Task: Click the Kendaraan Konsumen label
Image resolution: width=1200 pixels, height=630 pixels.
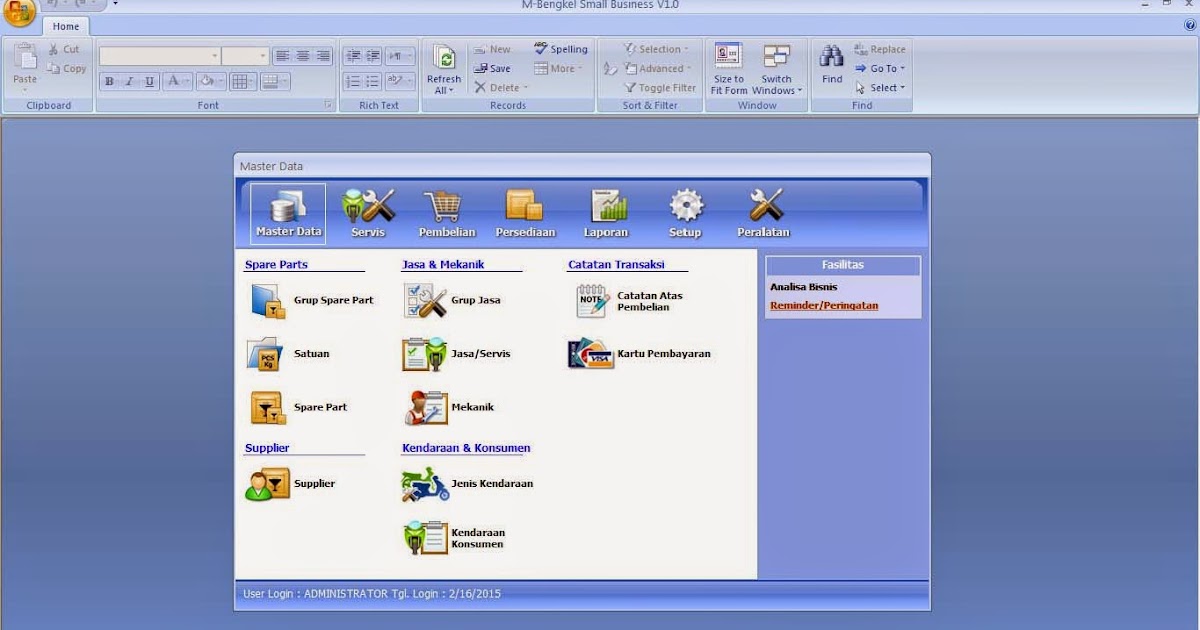Action: coord(478,539)
